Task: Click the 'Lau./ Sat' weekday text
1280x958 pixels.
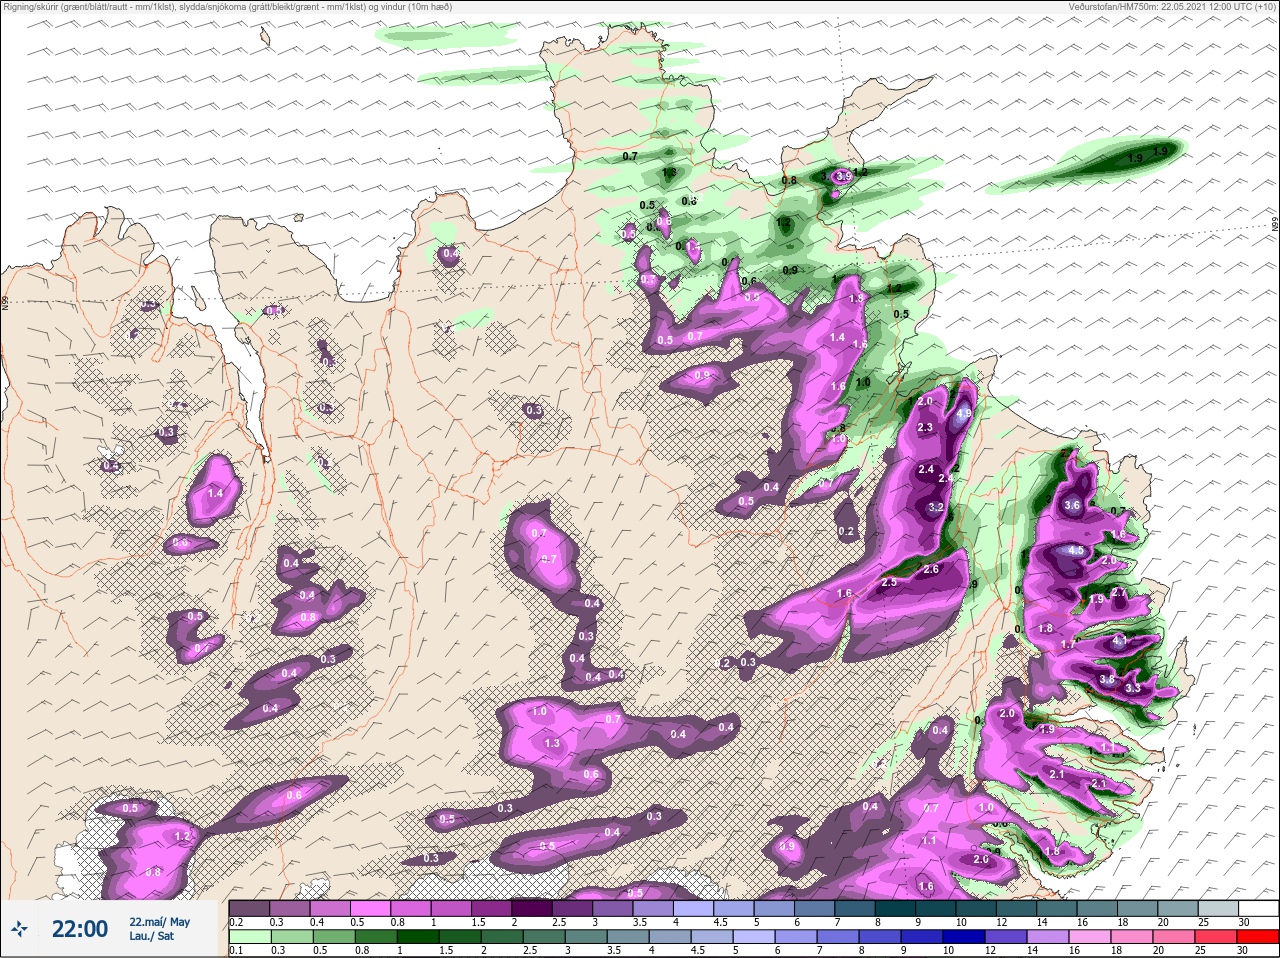Action: 151,936
